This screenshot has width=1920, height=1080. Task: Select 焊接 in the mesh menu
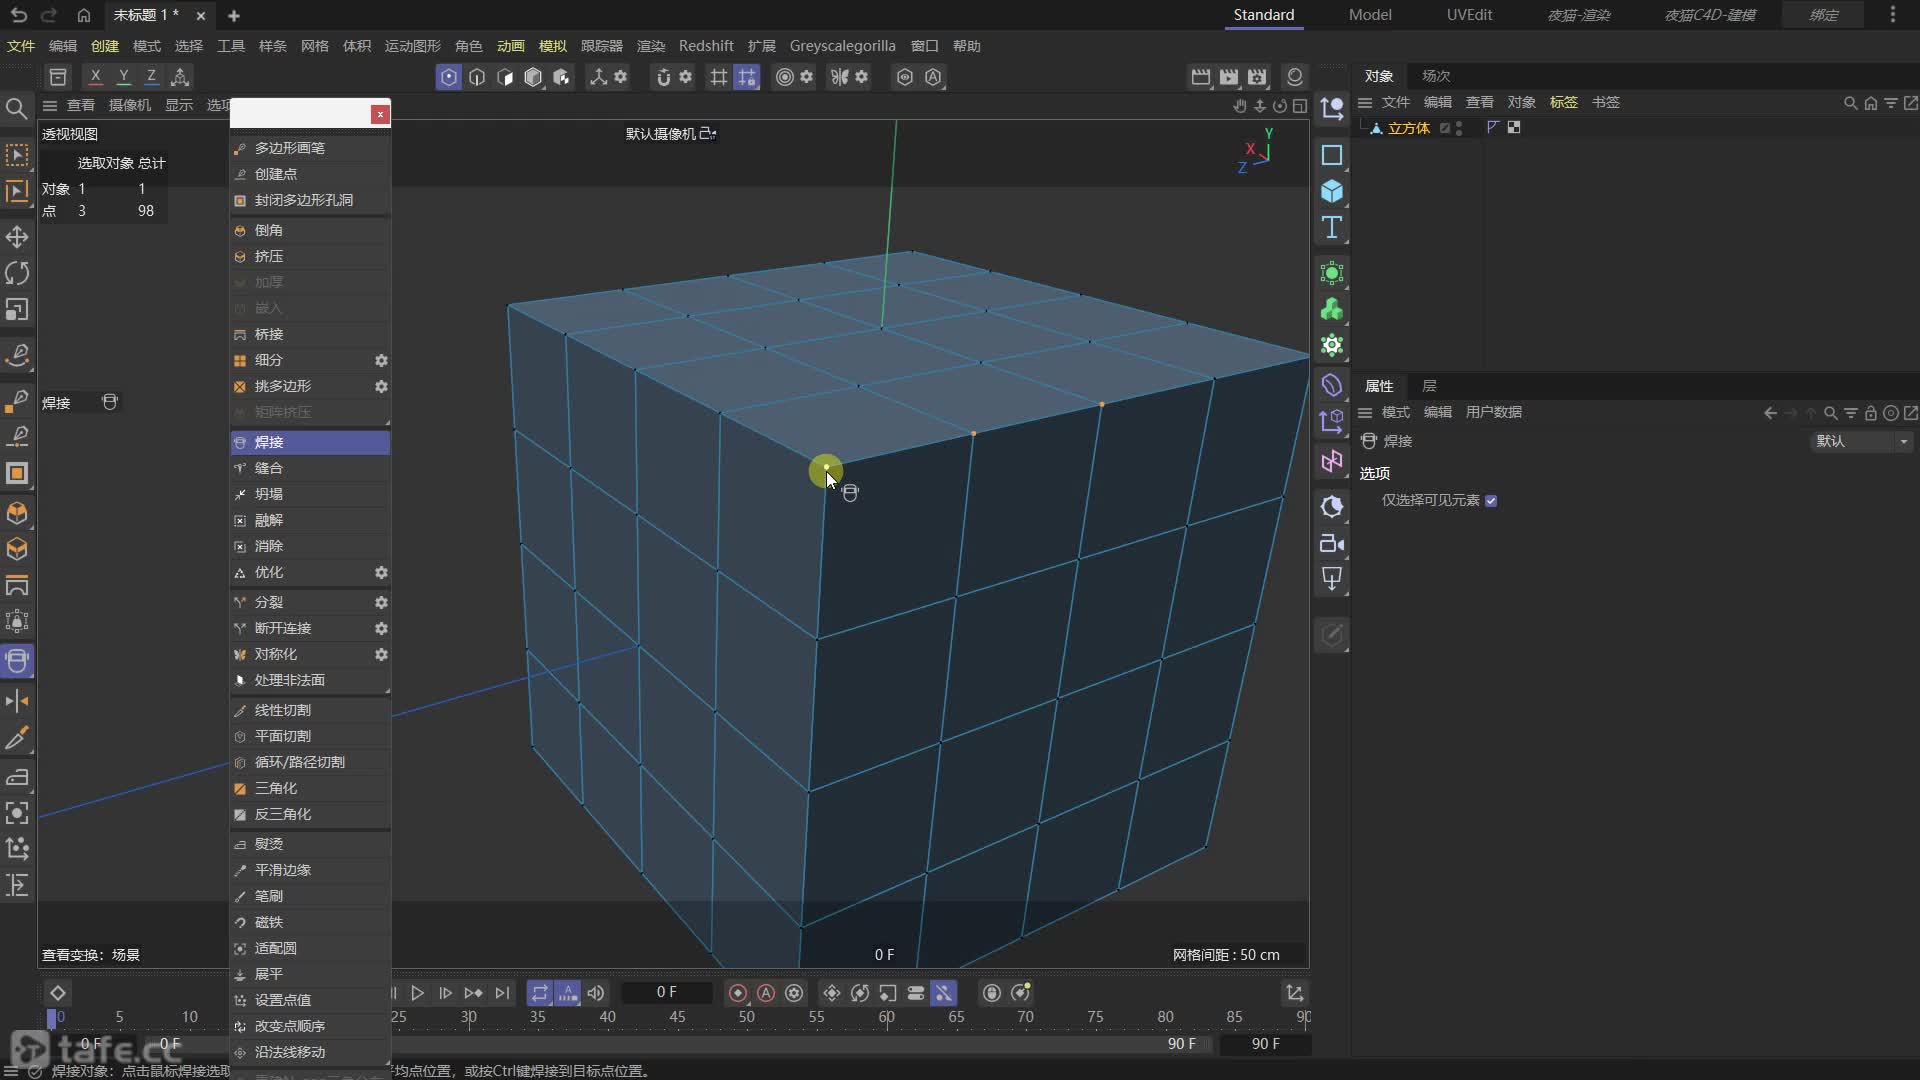click(x=310, y=442)
